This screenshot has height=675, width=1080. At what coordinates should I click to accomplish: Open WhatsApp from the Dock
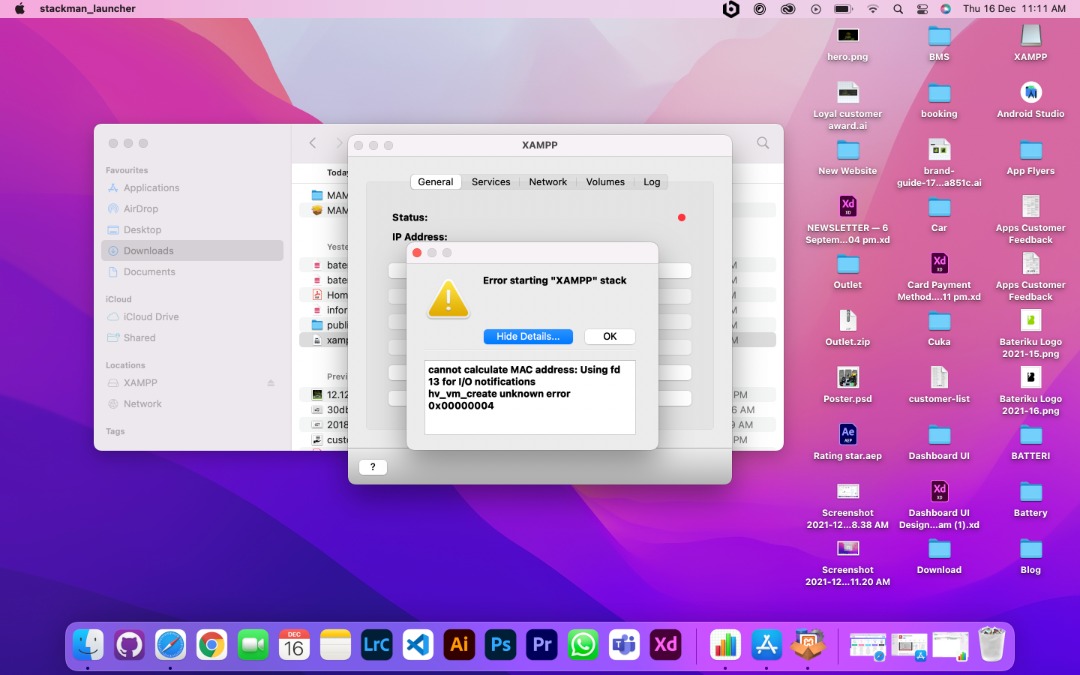(583, 645)
